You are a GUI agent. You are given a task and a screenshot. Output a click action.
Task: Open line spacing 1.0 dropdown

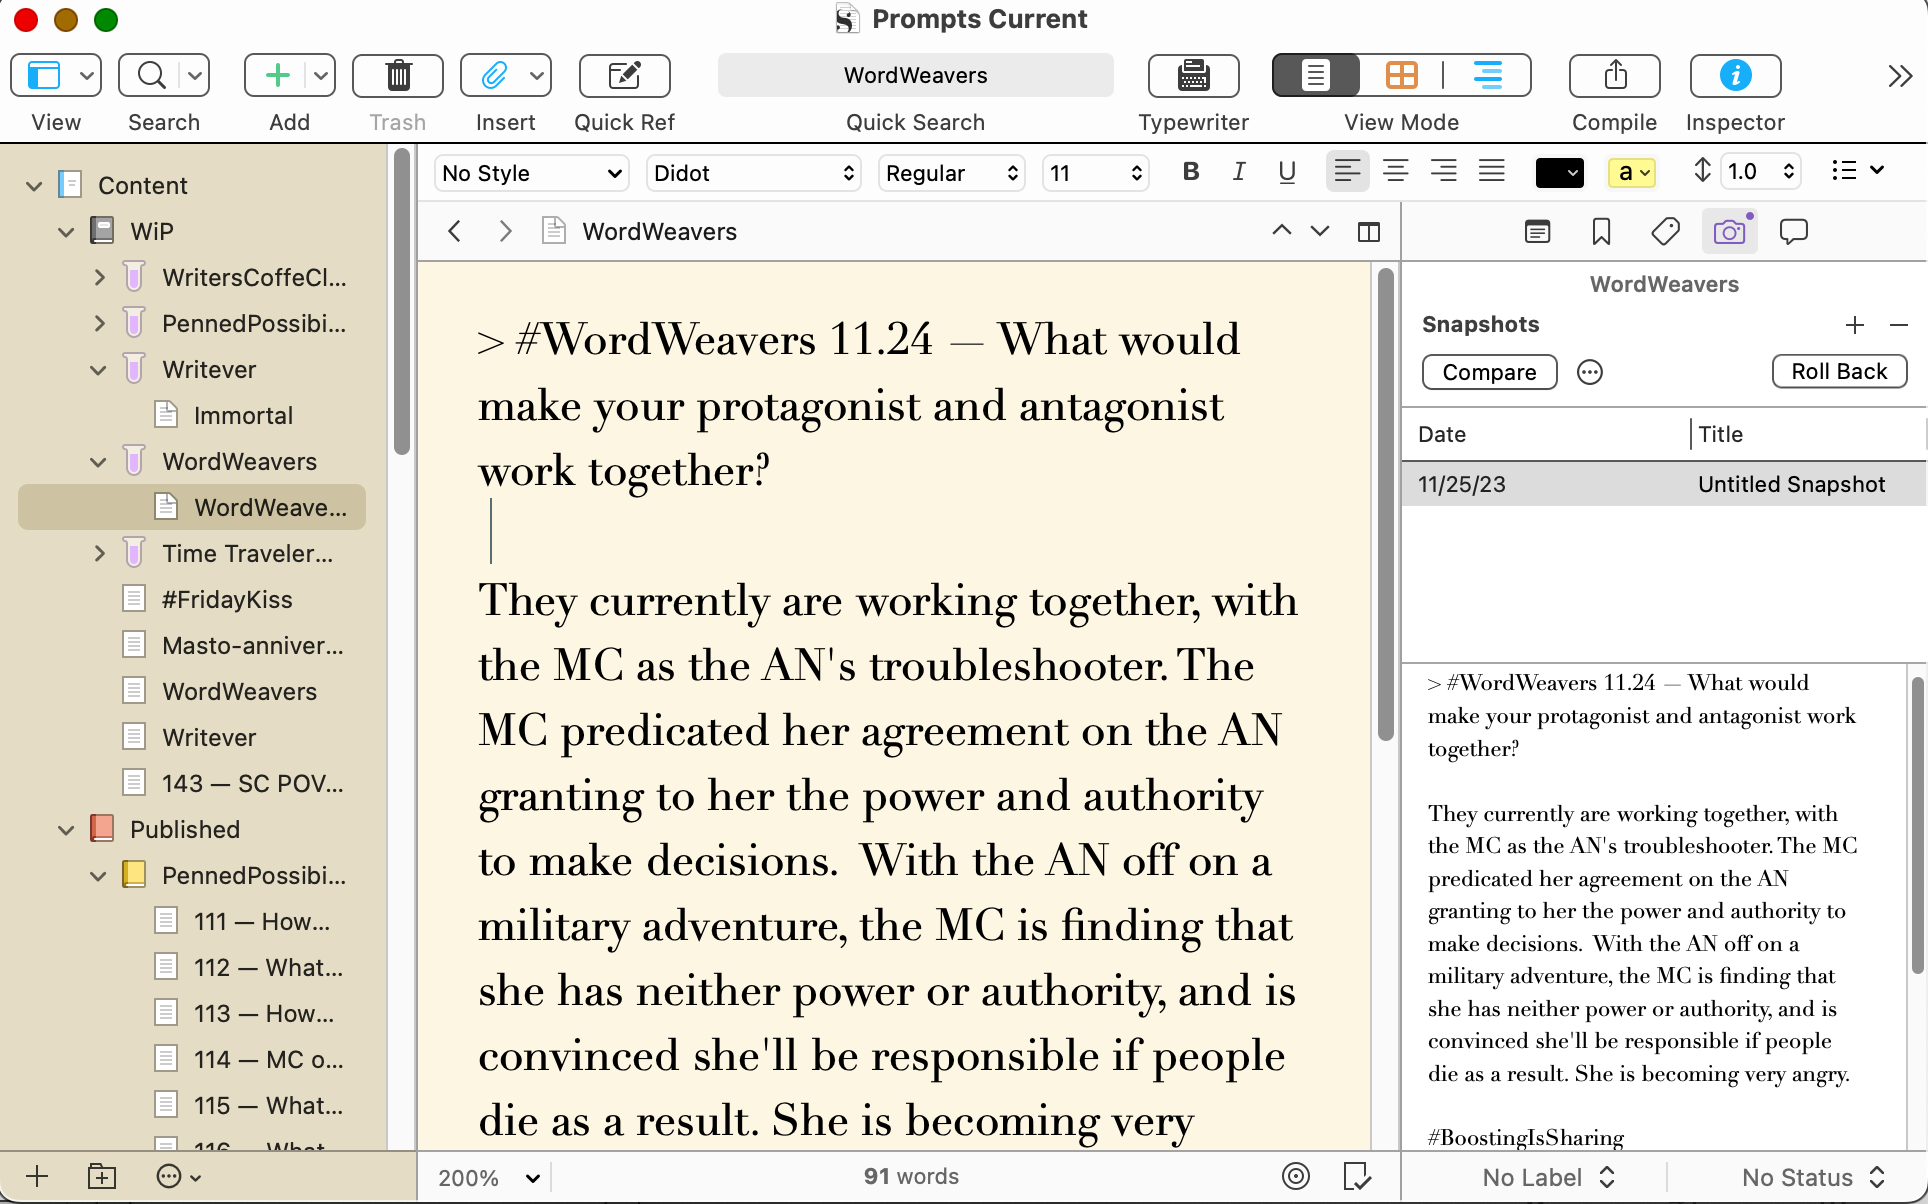[x=1760, y=172]
